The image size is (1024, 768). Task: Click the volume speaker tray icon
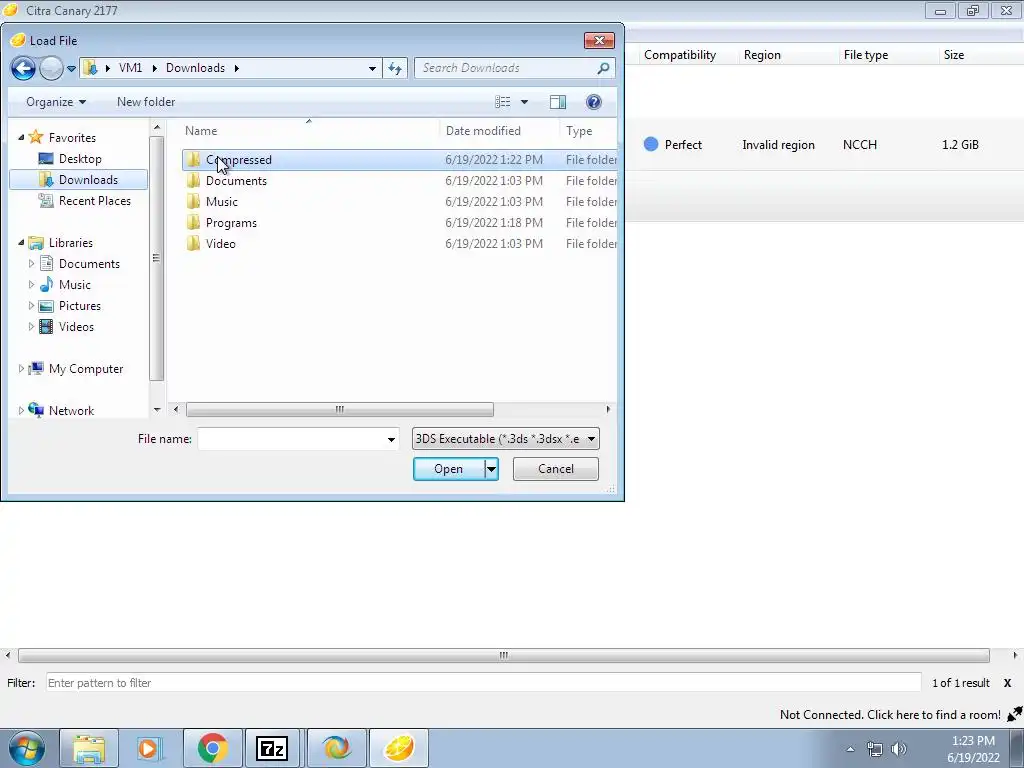click(899, 748)
